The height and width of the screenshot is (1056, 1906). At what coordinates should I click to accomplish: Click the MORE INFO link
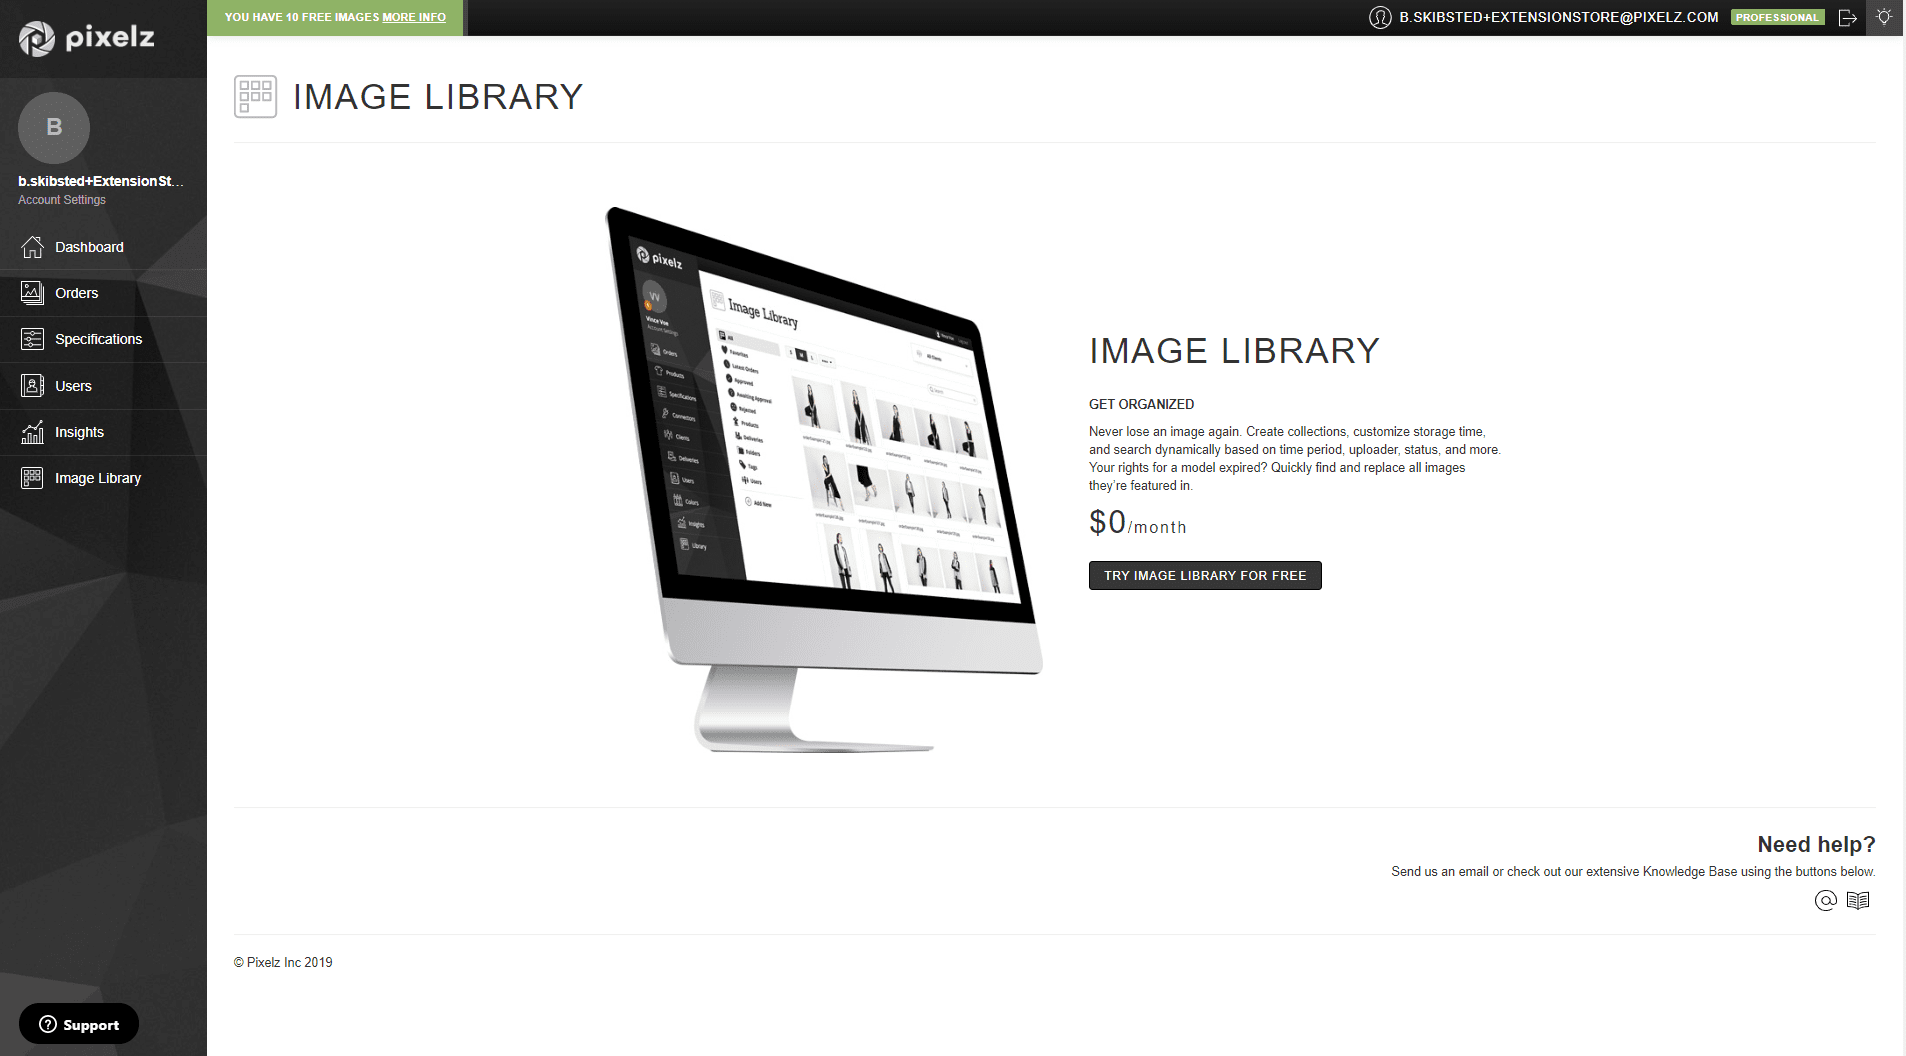tap(414, 18)
